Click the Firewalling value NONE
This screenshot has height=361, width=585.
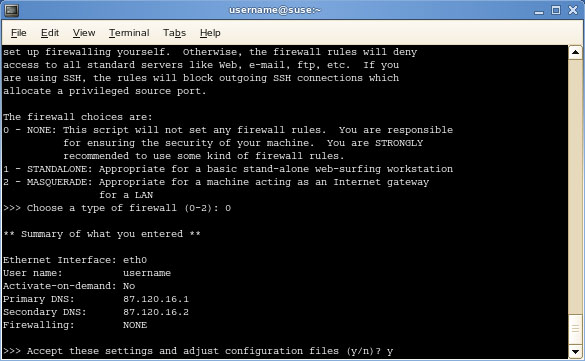coord(135,325)
